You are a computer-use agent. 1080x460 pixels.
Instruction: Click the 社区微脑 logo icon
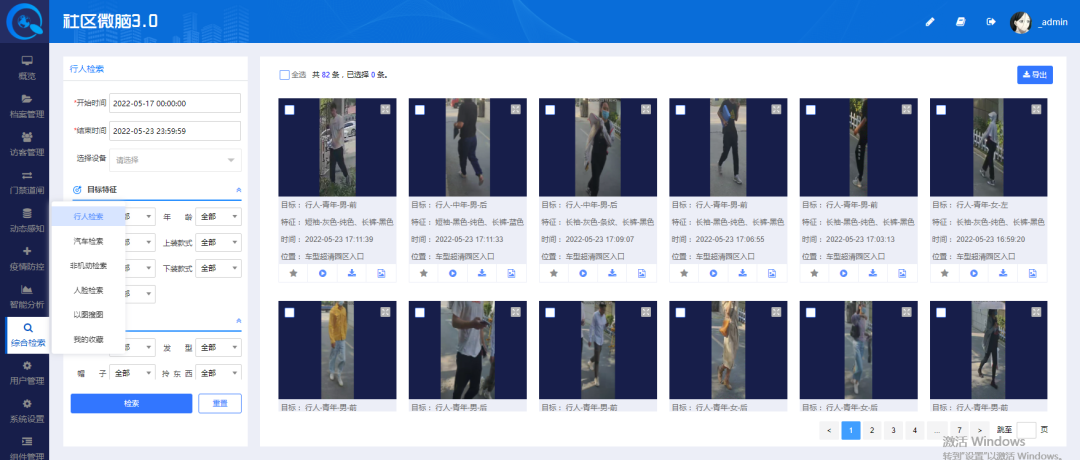(24, 22)
